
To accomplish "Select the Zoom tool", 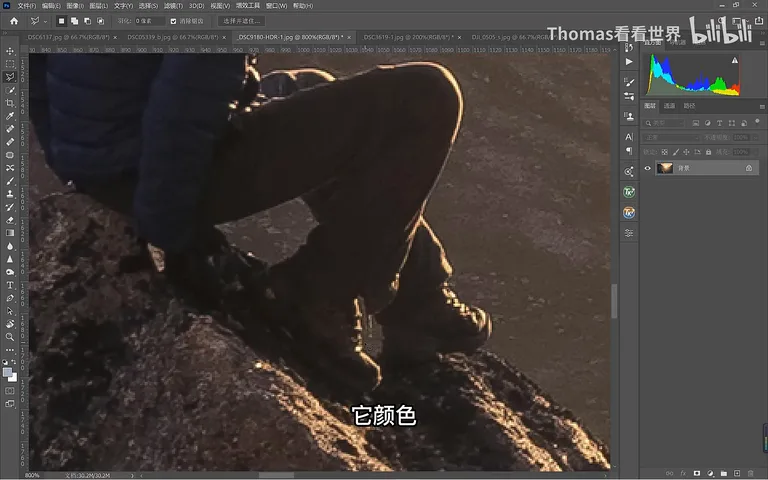I will pos(10,337).
